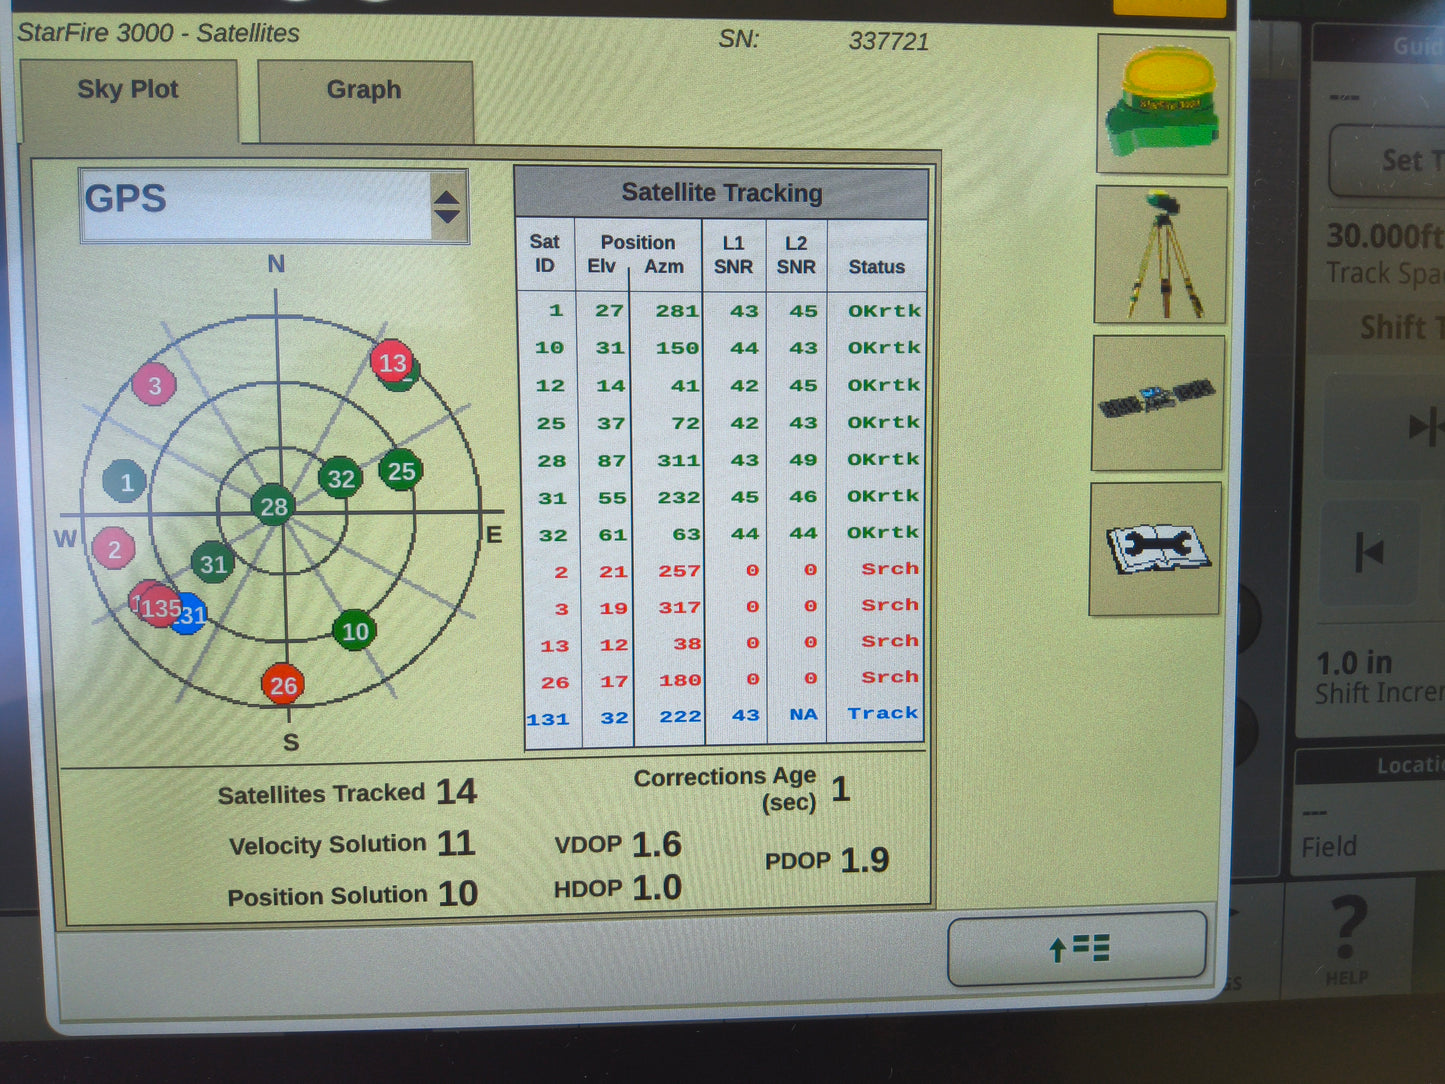Select green satellite 31 marker on sky plot

[x=213, y=564]
